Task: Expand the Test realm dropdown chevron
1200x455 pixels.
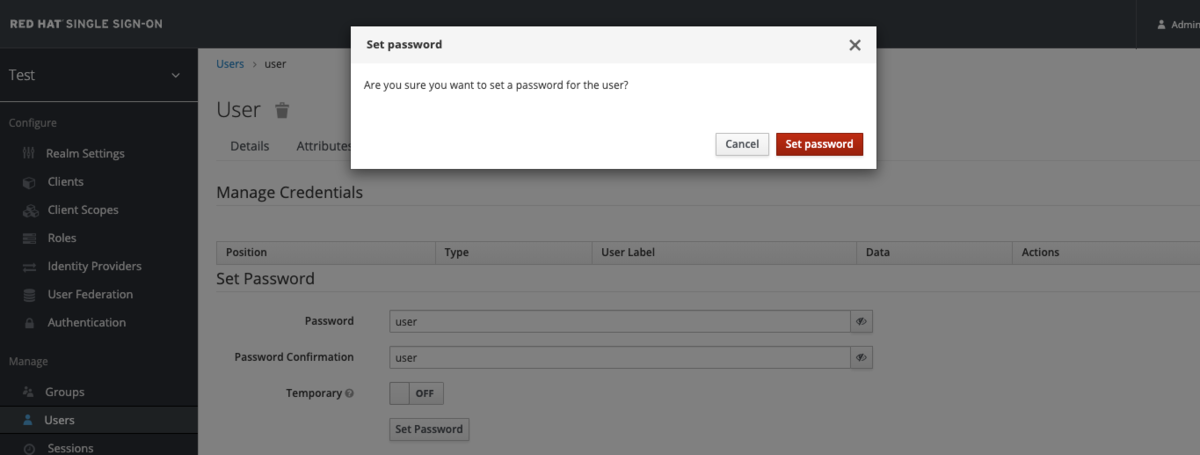Action: pos(176,75)
